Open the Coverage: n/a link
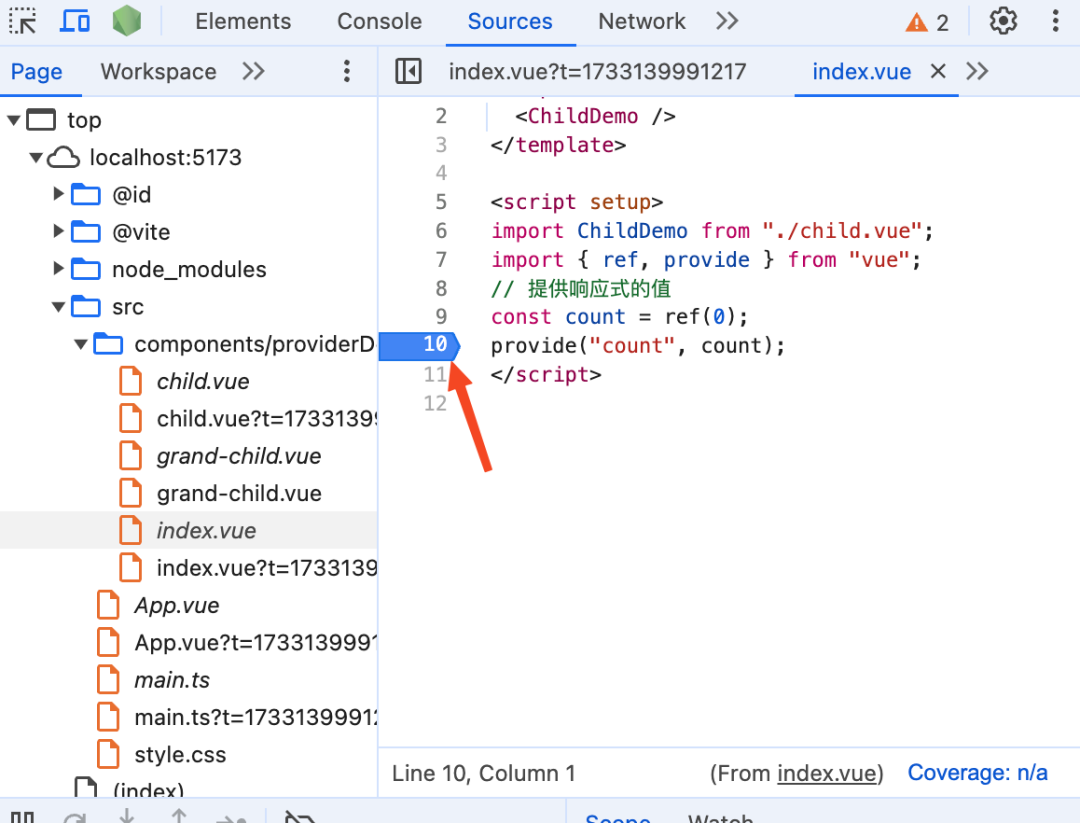 click(x=977, y=772)
